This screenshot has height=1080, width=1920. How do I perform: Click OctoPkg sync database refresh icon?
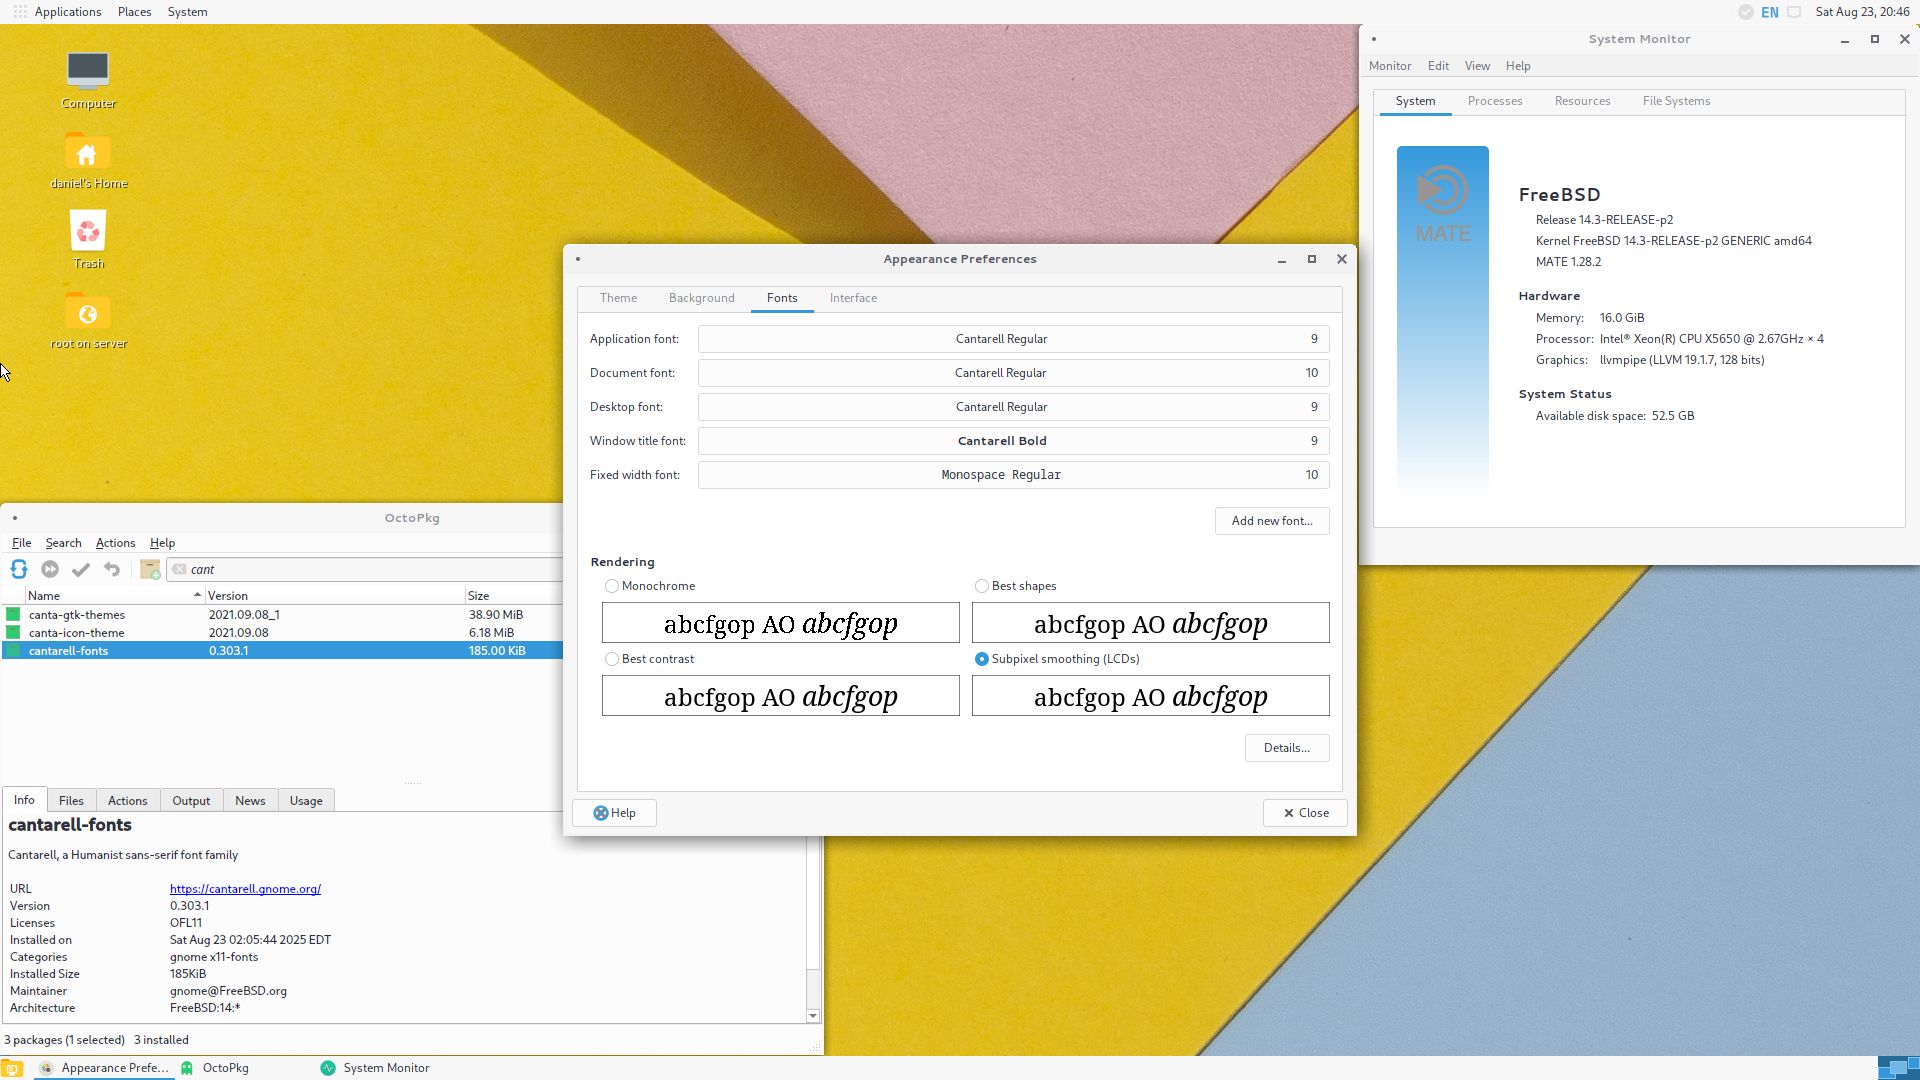[19, 569]
